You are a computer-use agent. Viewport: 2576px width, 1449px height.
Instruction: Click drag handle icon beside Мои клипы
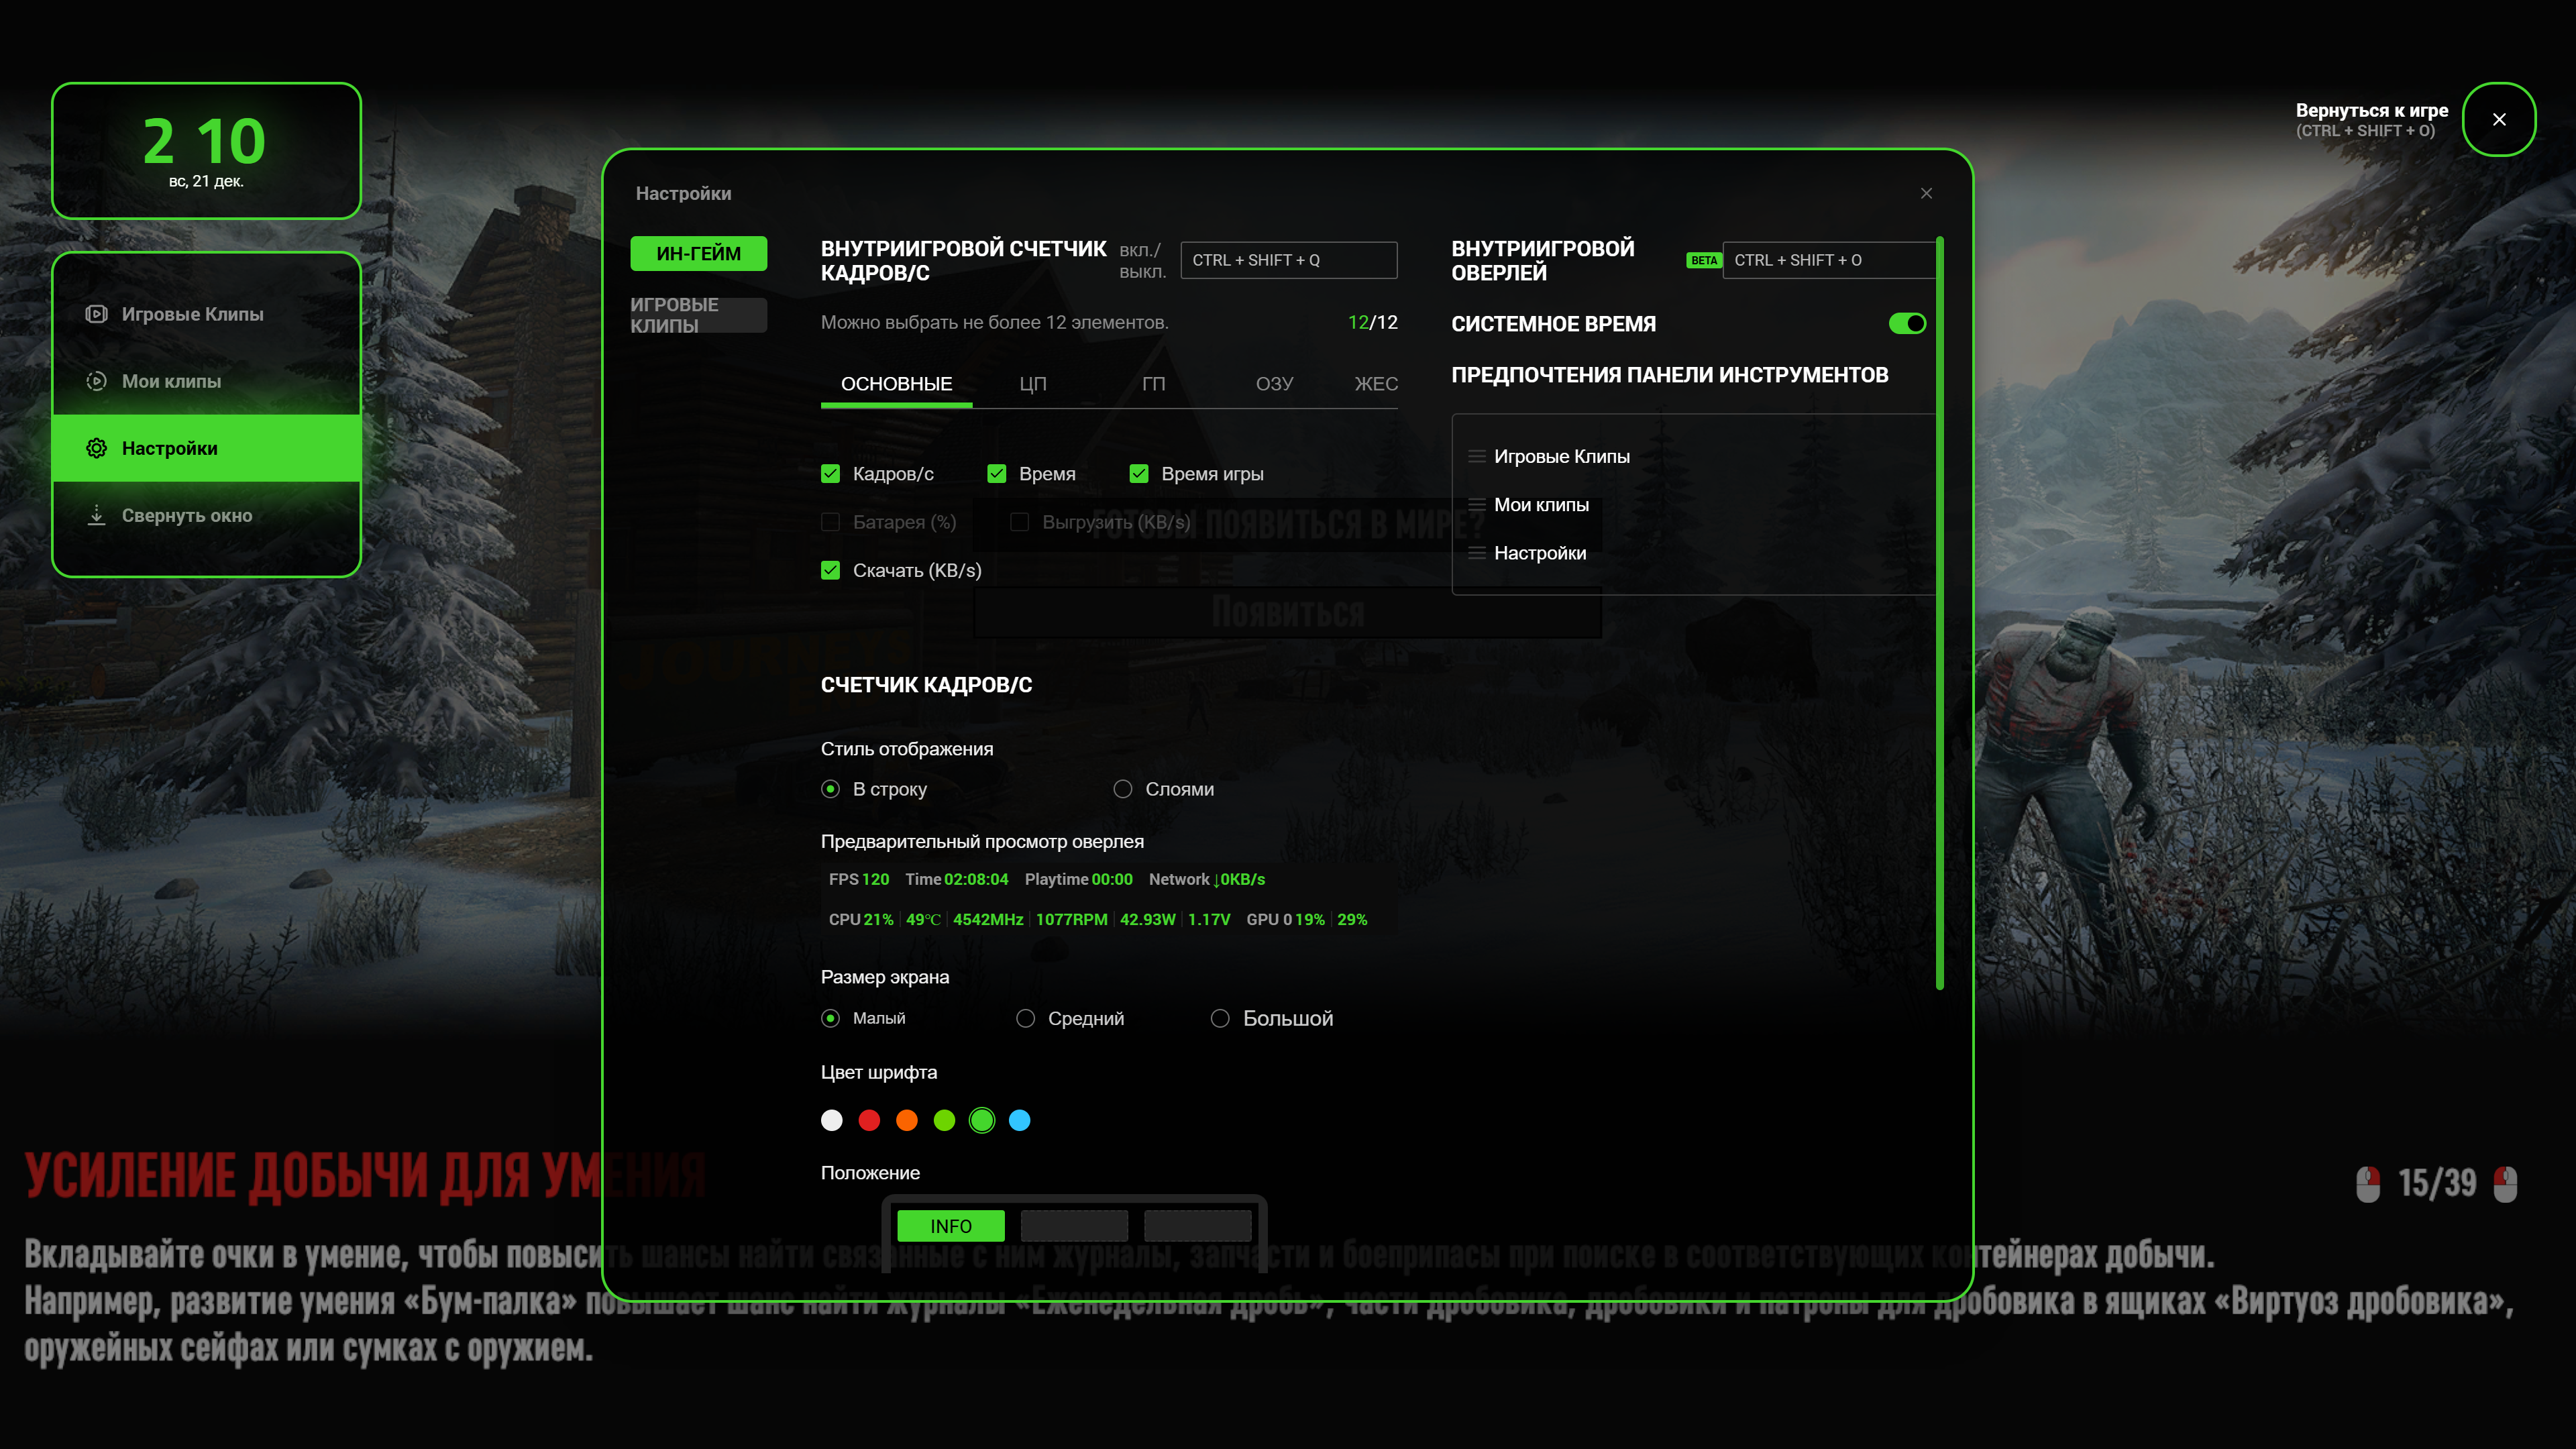[x=1476, y=505]
